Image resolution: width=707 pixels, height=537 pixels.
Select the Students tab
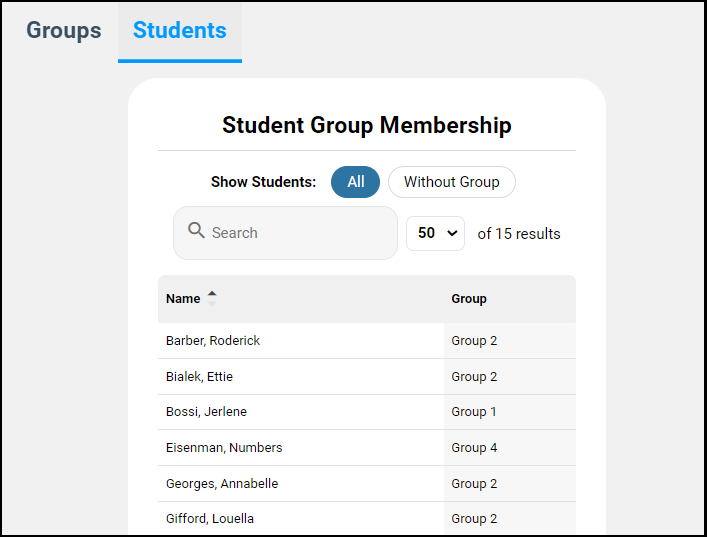pos(180,31)
